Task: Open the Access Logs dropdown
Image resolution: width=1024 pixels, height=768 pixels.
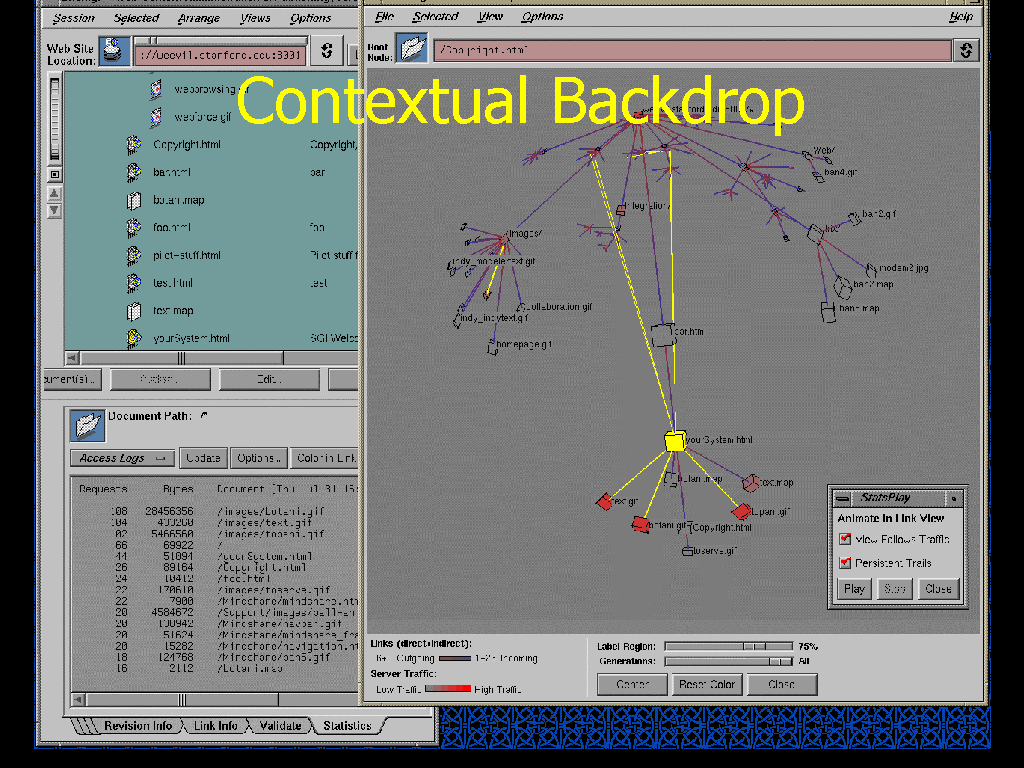Action: tap(122, 458)
